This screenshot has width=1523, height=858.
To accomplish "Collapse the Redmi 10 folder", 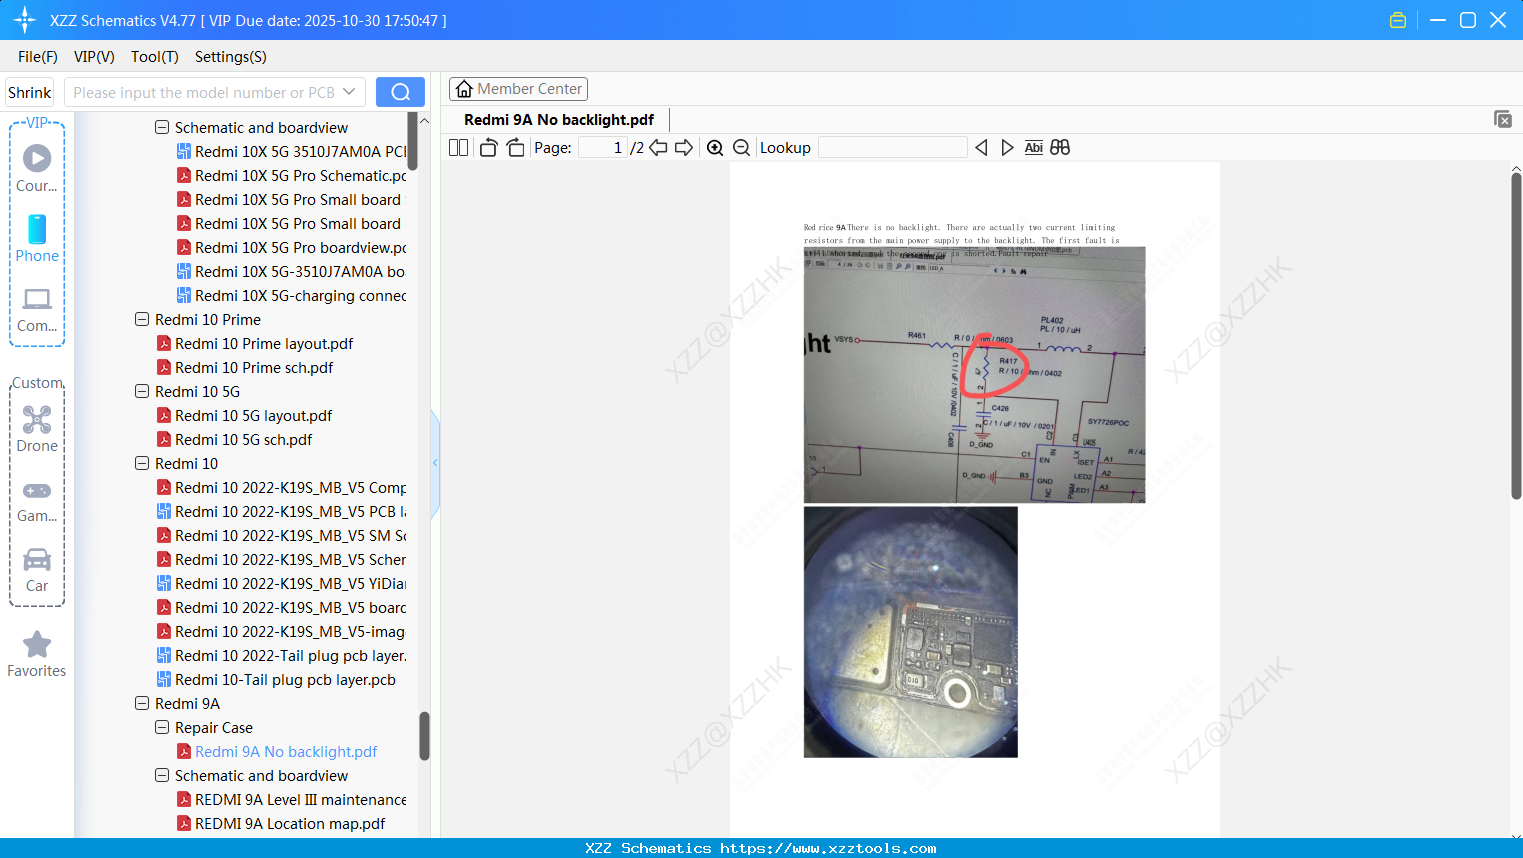I will pos(142,464).
